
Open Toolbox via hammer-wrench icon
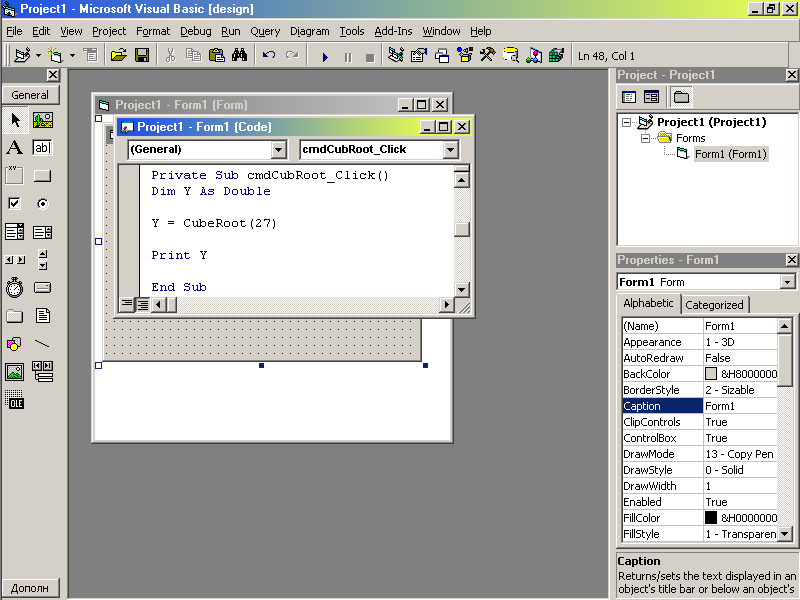(x=488, y=55)
